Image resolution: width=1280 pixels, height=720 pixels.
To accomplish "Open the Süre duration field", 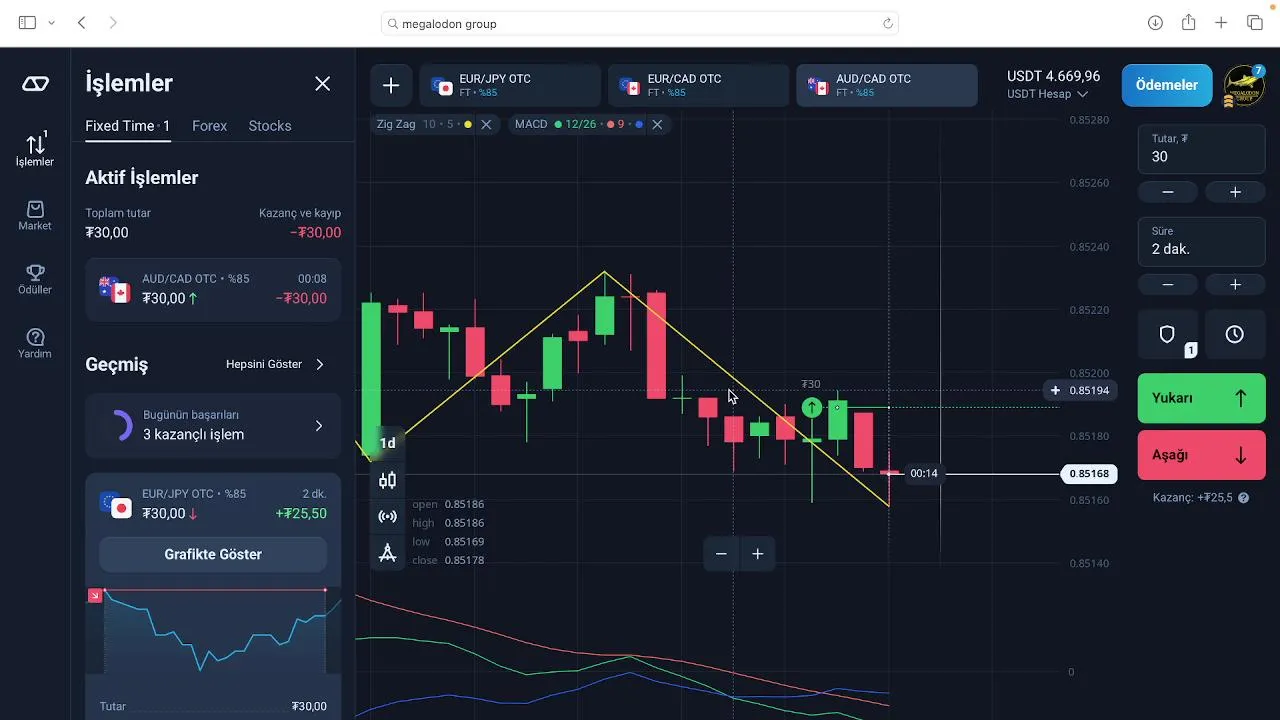I will point(1201,241).
